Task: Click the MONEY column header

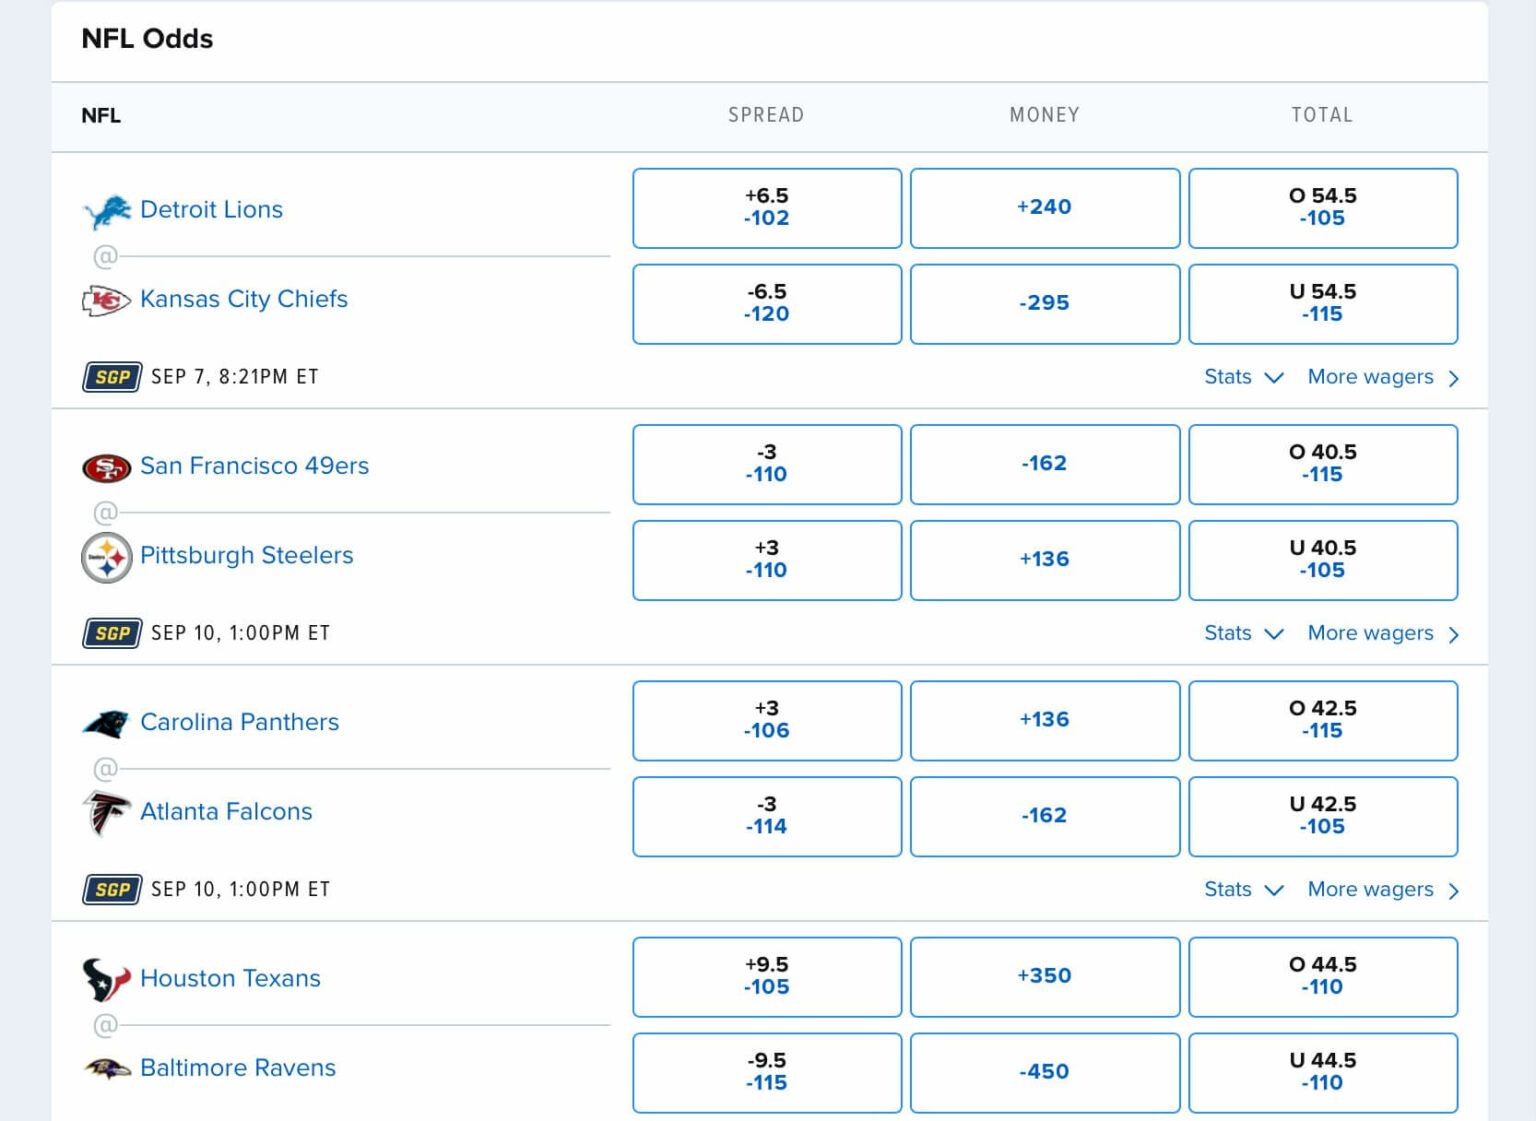Action: pyautogui.click(x=1045, y=115)
